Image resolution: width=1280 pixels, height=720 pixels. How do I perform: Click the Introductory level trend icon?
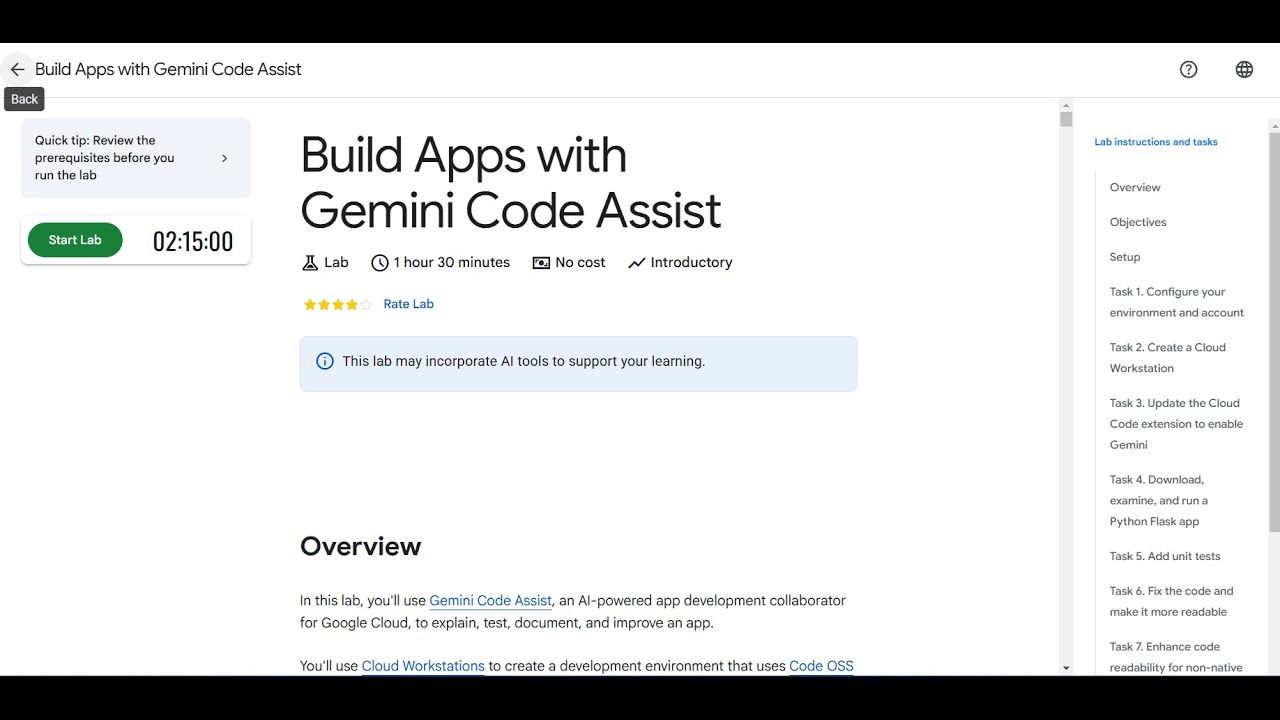(637, 263)
